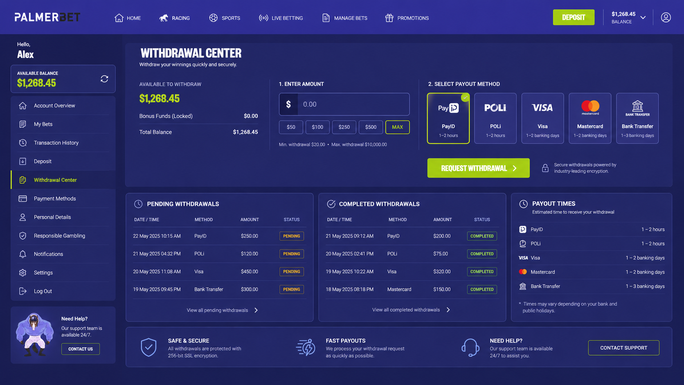Open My Bets in sidebar
The width and height of the screenshot is (684, 385).
63,124
